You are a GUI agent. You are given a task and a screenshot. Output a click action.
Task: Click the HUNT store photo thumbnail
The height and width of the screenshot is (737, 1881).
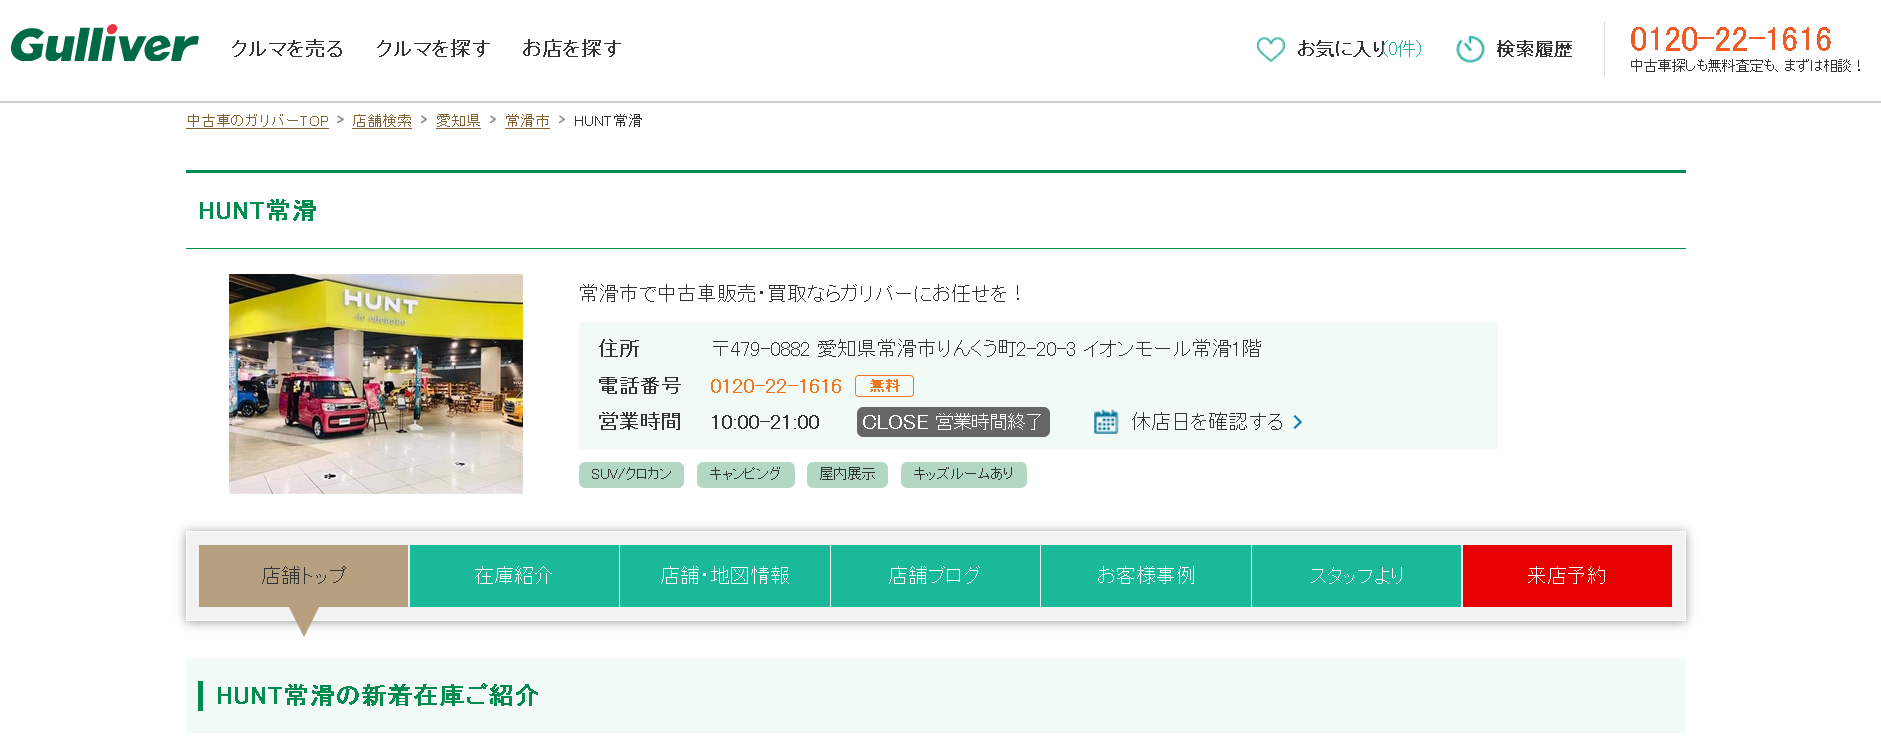tap(376, 384)
